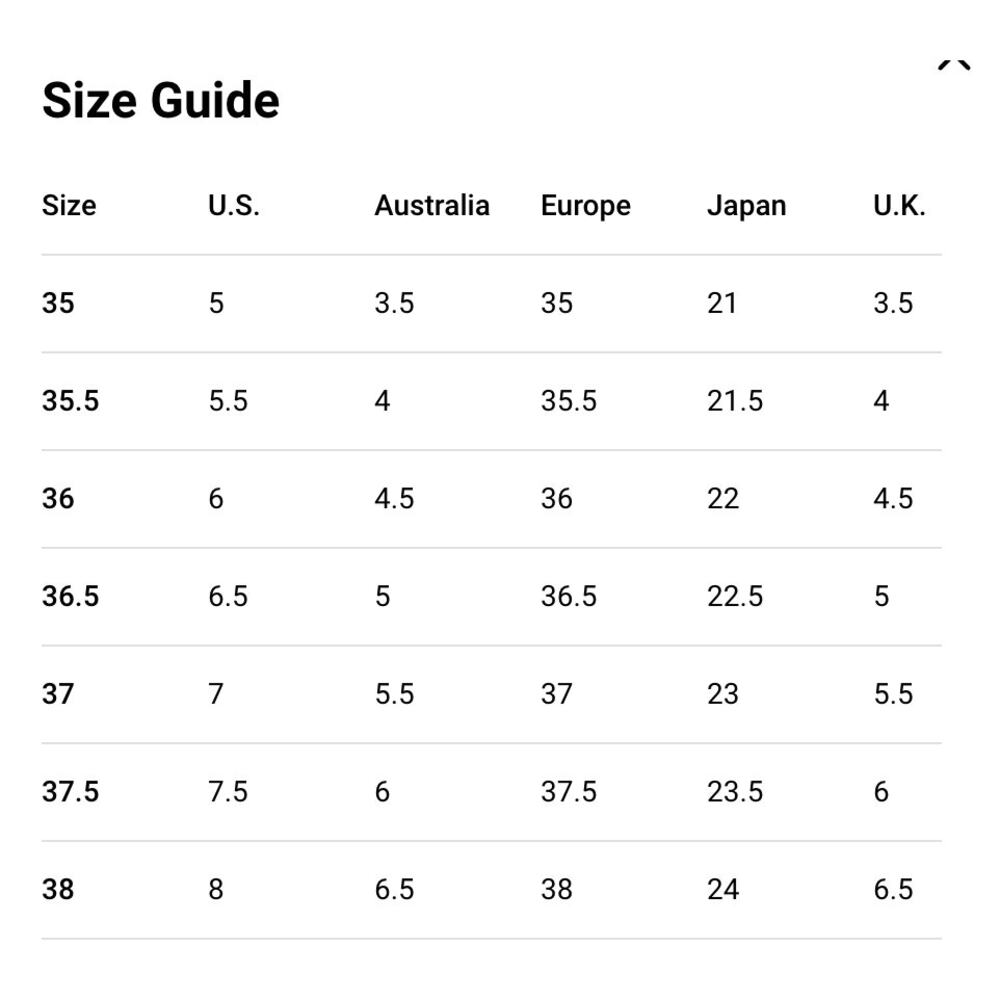The width and height of the screenshot is (1000, 1000).
Task: Click the Europe column header
Action: [x=586, y=206]
